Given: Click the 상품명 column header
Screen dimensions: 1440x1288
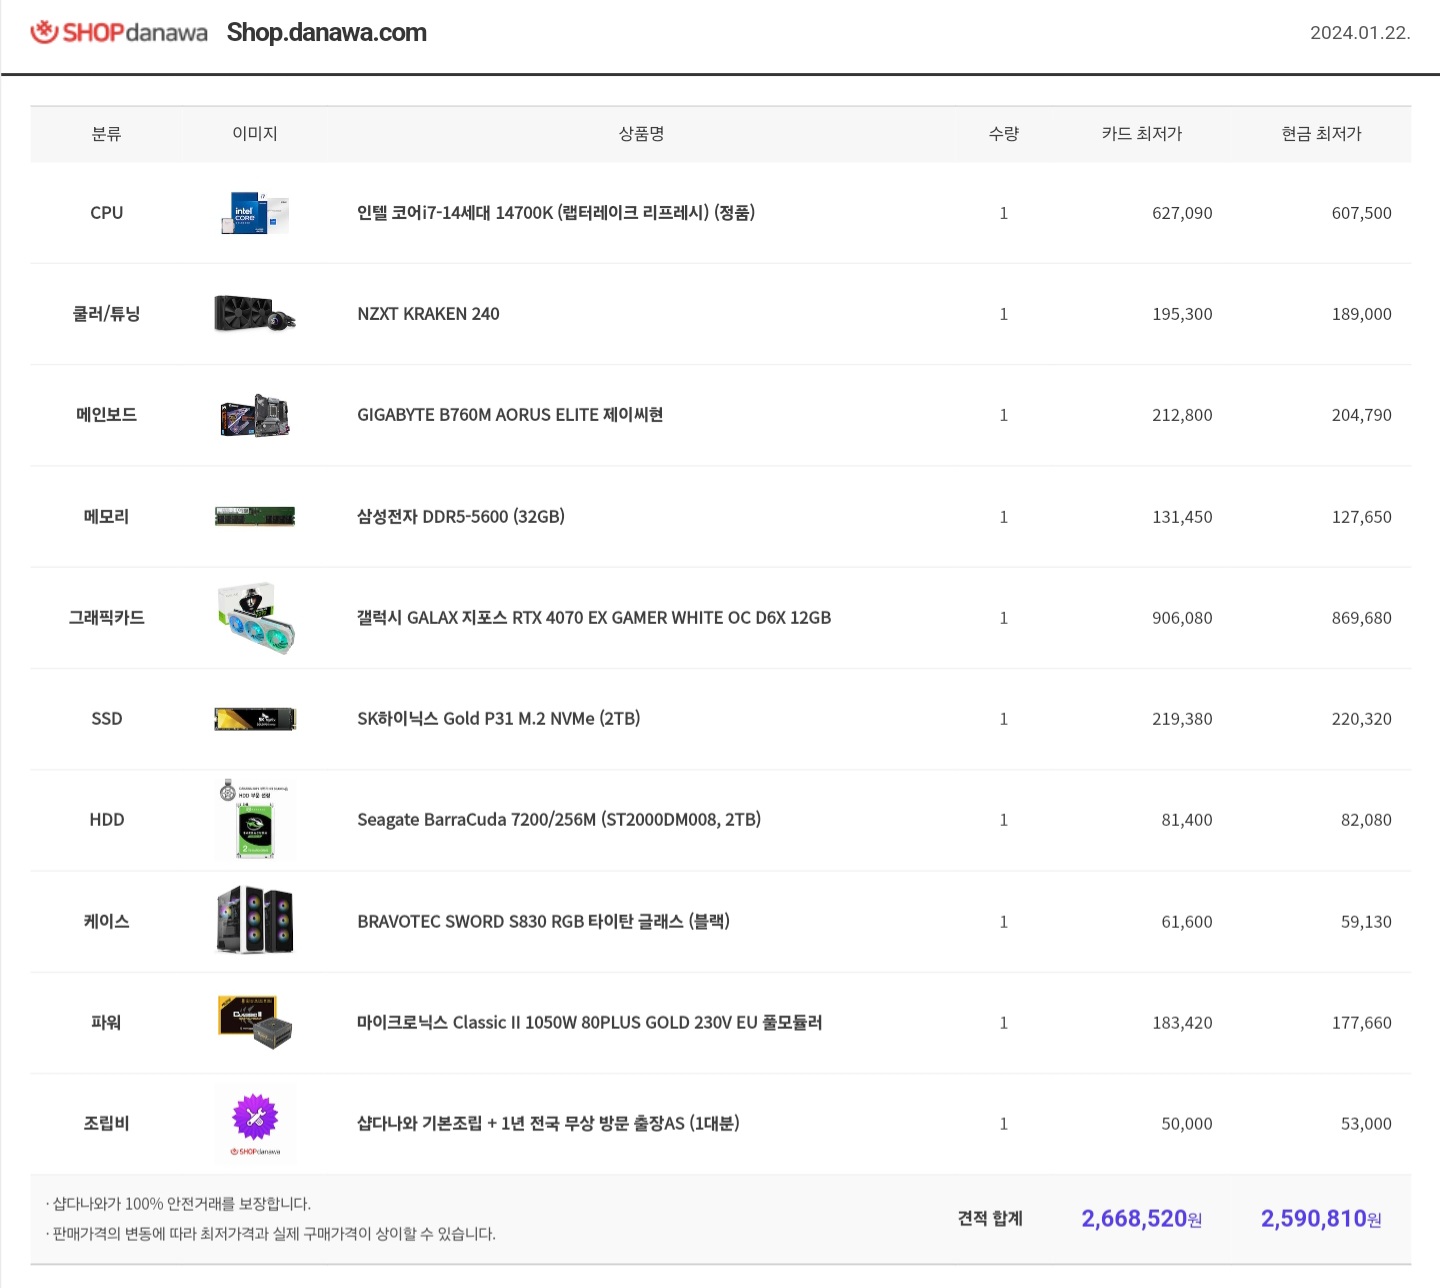Looking at the screenshot, I should [641, 134].
